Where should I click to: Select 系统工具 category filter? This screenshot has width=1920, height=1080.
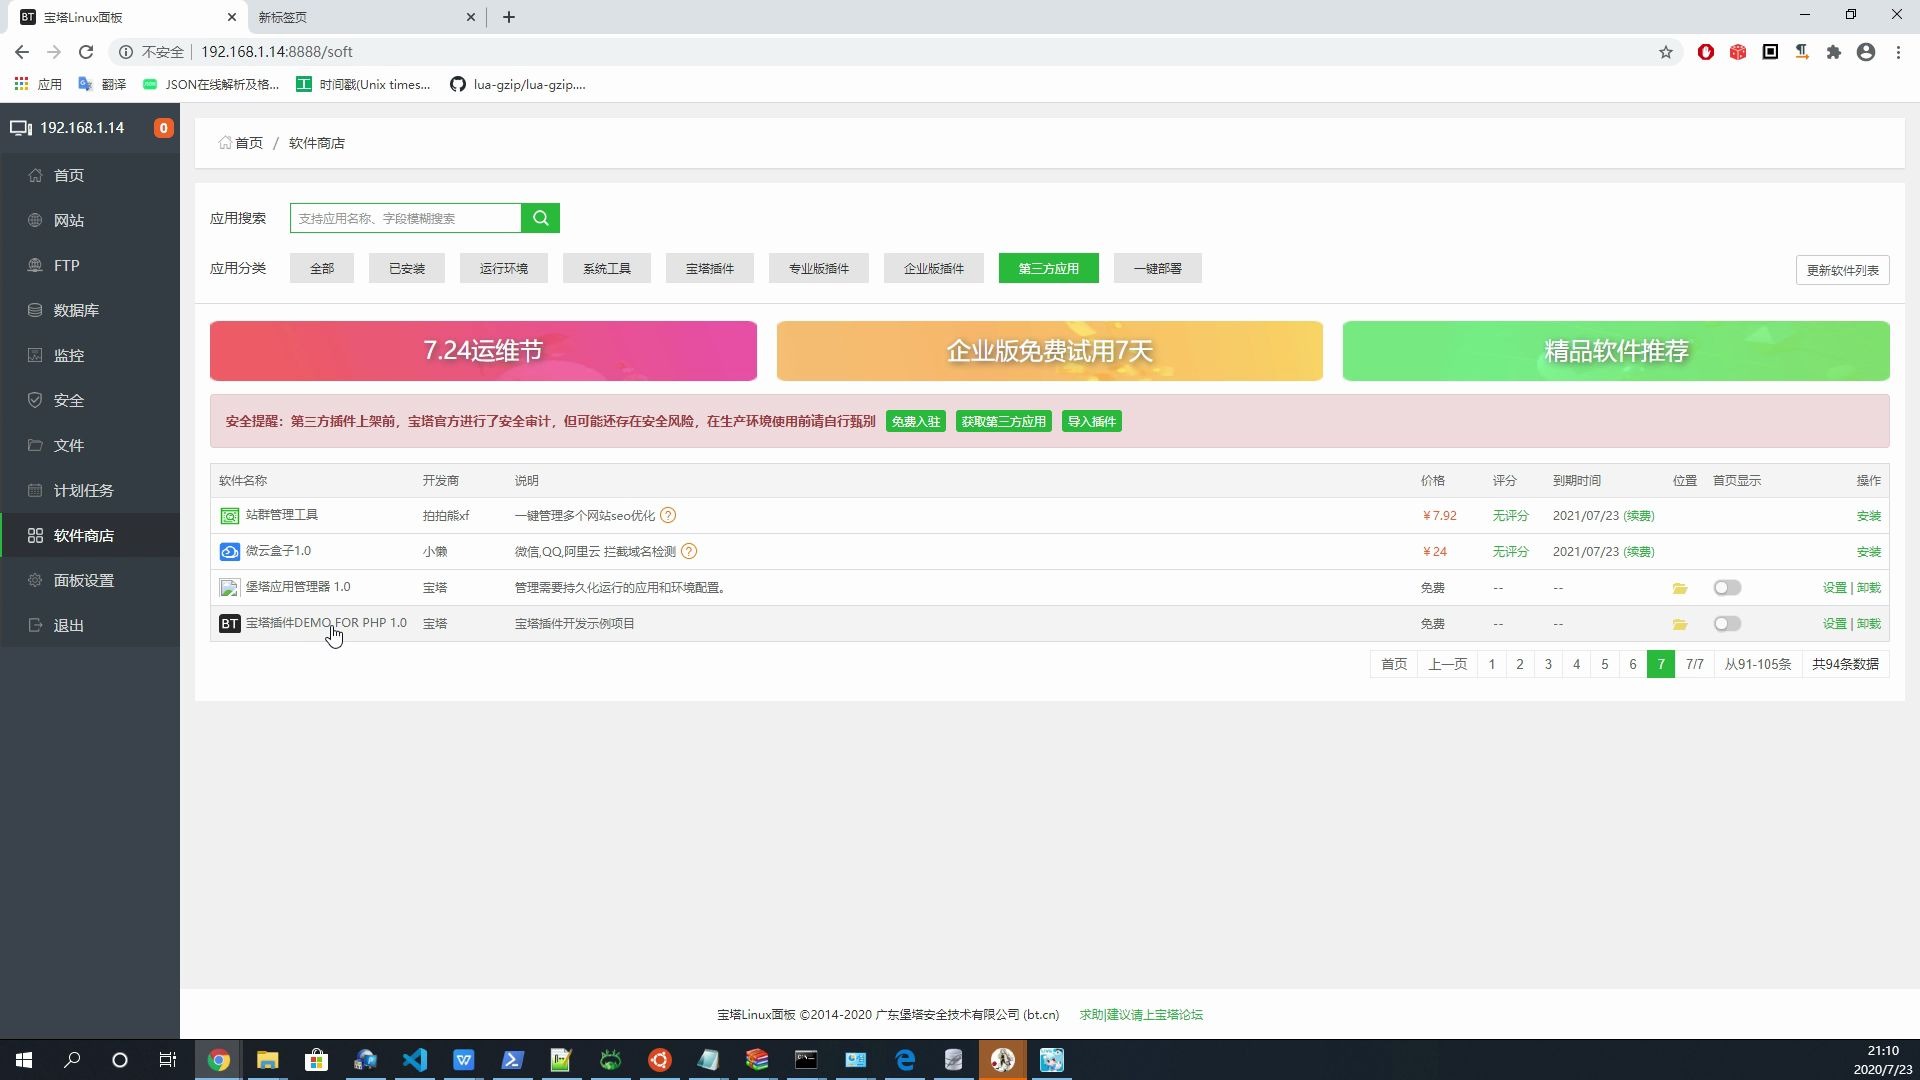tap(607, 268)
